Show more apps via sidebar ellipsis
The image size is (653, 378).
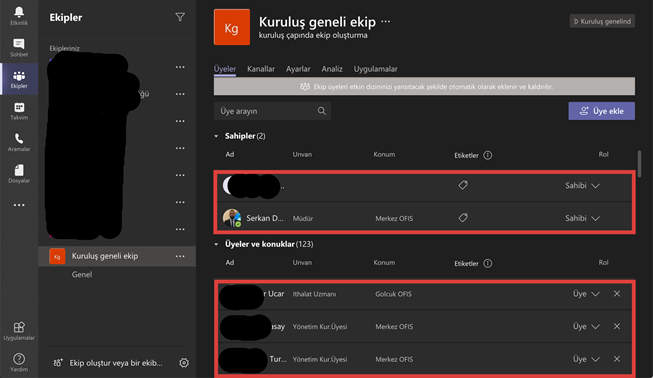click(19, 205)
